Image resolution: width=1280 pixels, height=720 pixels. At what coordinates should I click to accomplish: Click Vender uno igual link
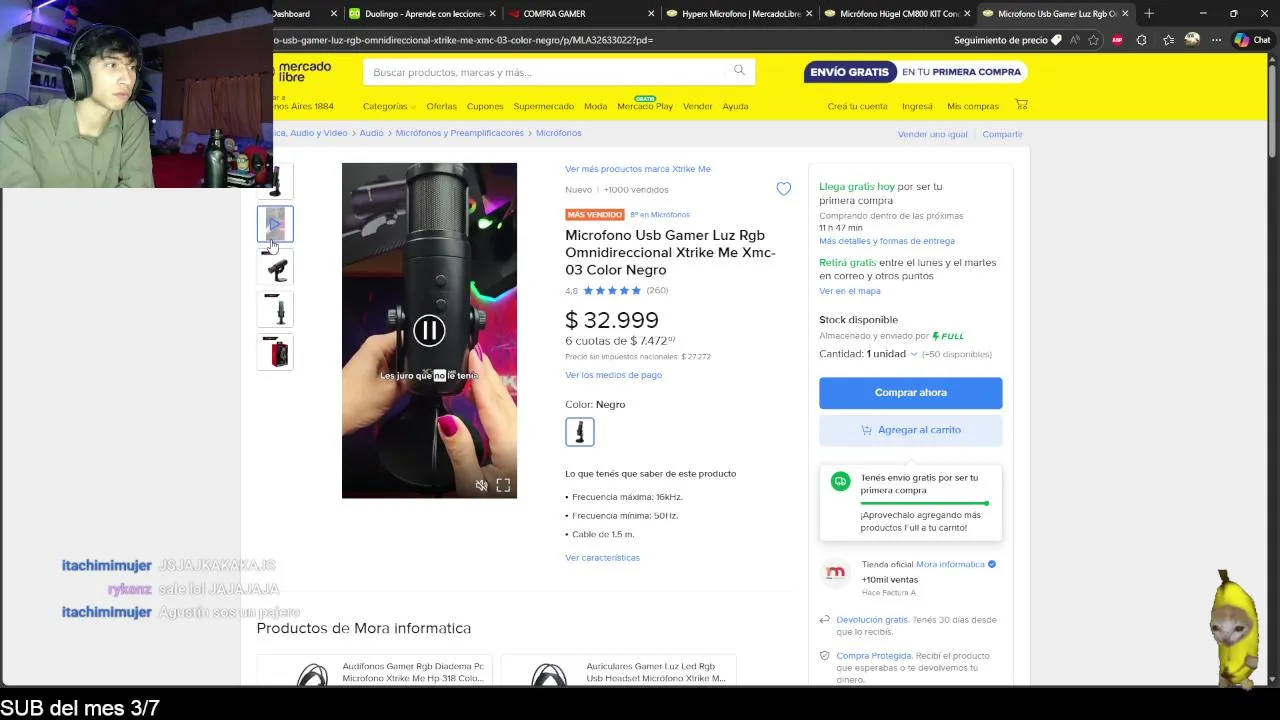(x=933, y=134)
